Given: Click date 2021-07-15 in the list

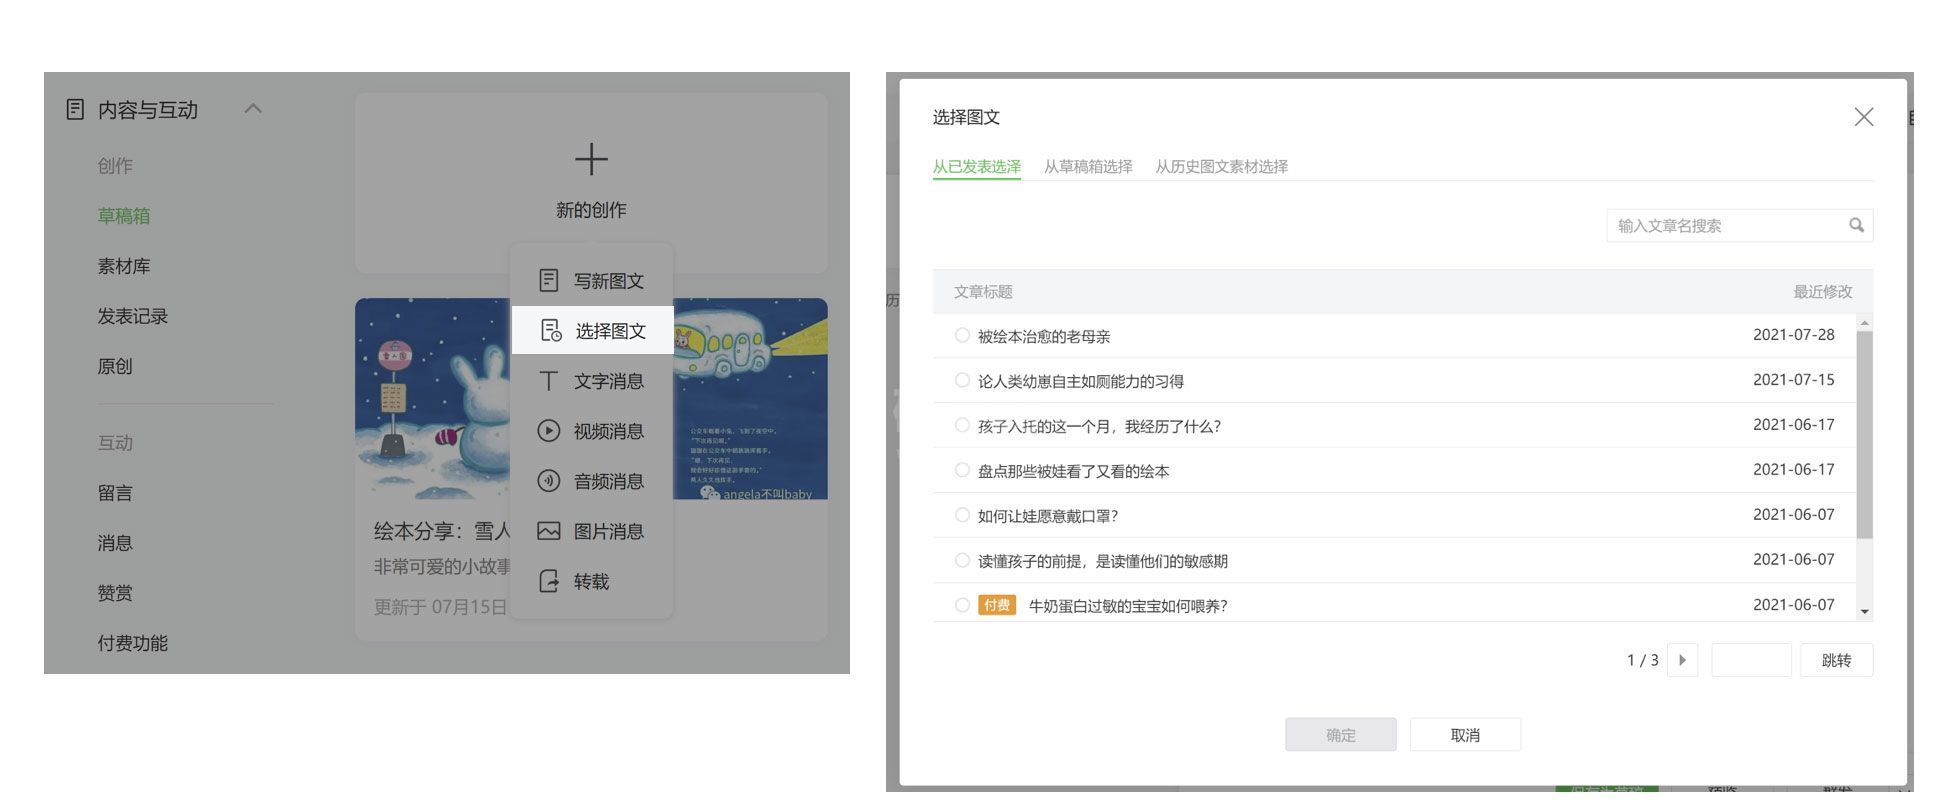Looking at the screenshot, I should pyautogui.click(x=1794, y=380).
